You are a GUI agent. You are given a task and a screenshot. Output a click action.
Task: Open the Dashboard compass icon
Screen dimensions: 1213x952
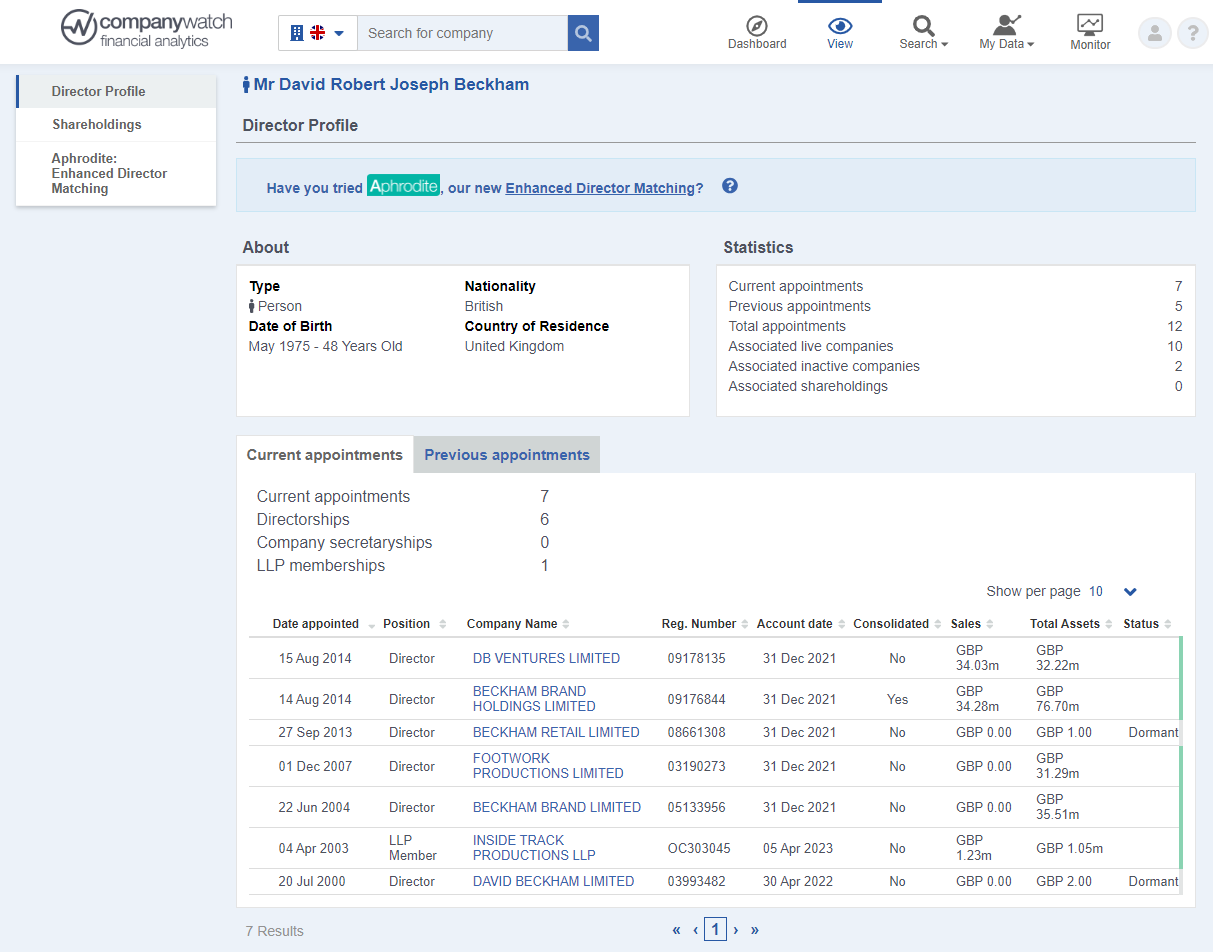pyautogui.click(x=757, y=25)
